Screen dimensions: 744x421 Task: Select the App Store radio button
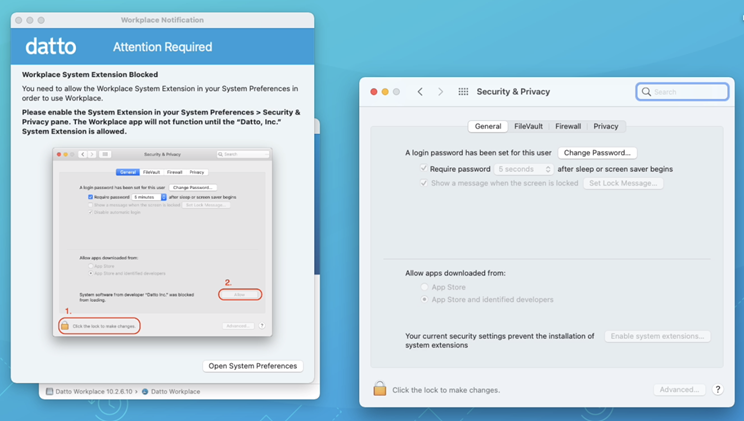point(424,287)
